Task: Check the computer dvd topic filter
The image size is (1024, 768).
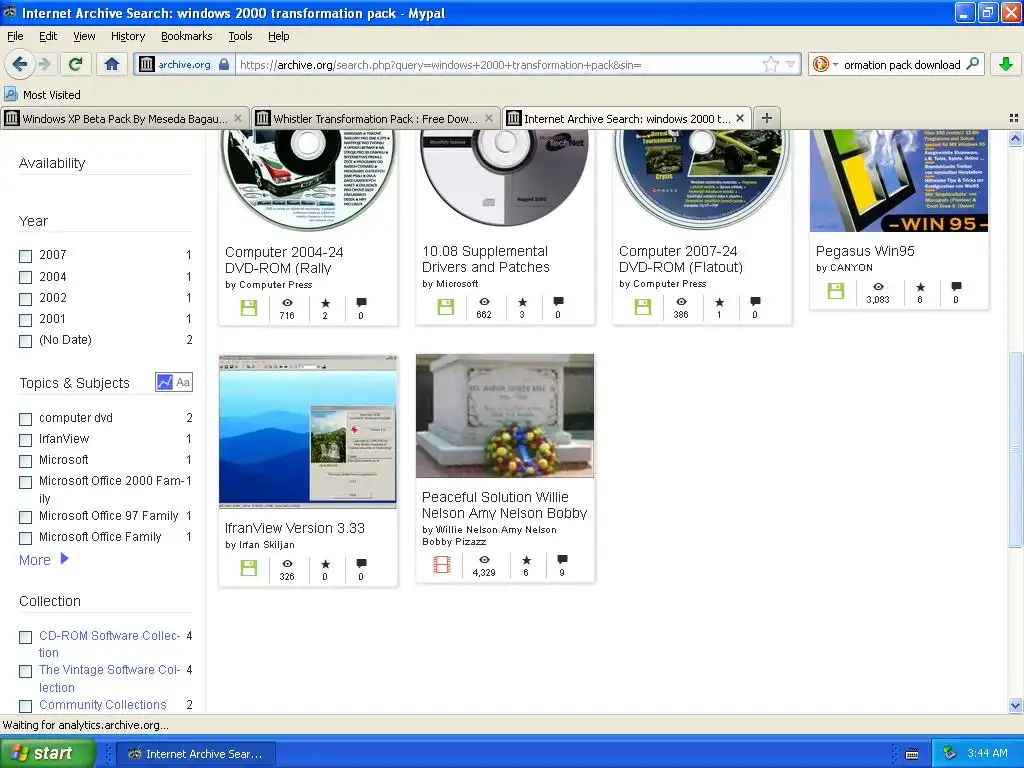Action: [x=25, y=419]
